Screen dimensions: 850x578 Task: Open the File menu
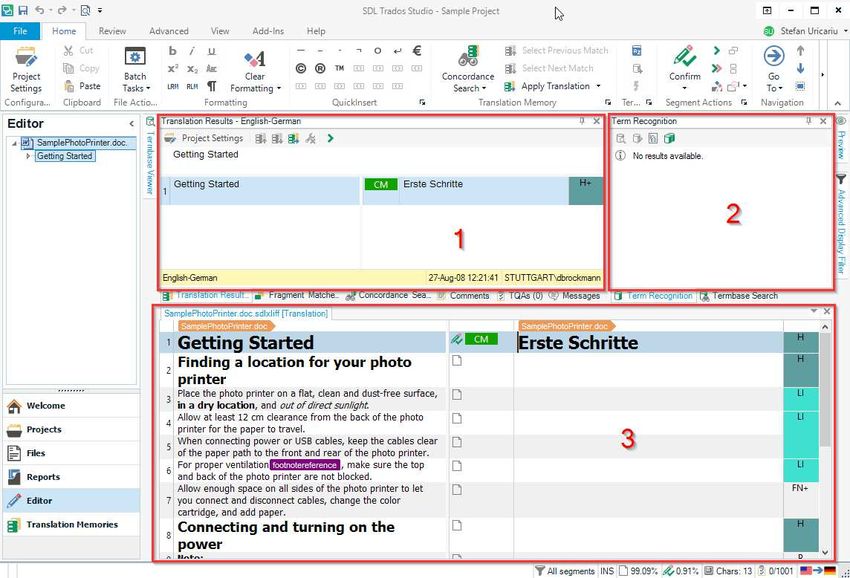click(20, 31)
